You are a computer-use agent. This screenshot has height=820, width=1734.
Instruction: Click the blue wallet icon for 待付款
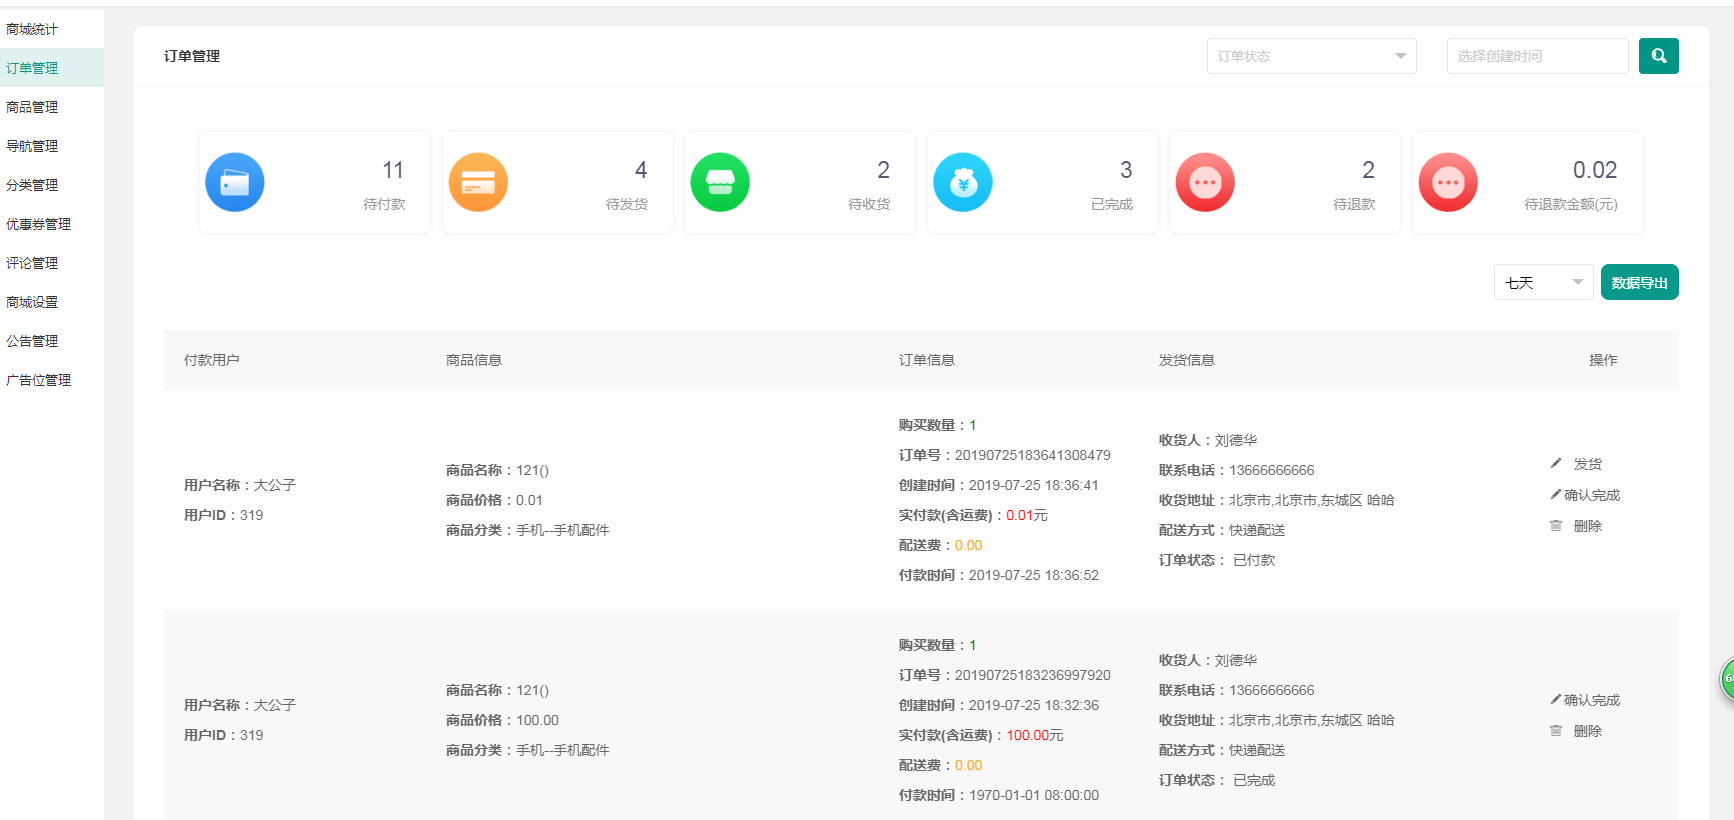pyautogui.click(x=235, y=182)
